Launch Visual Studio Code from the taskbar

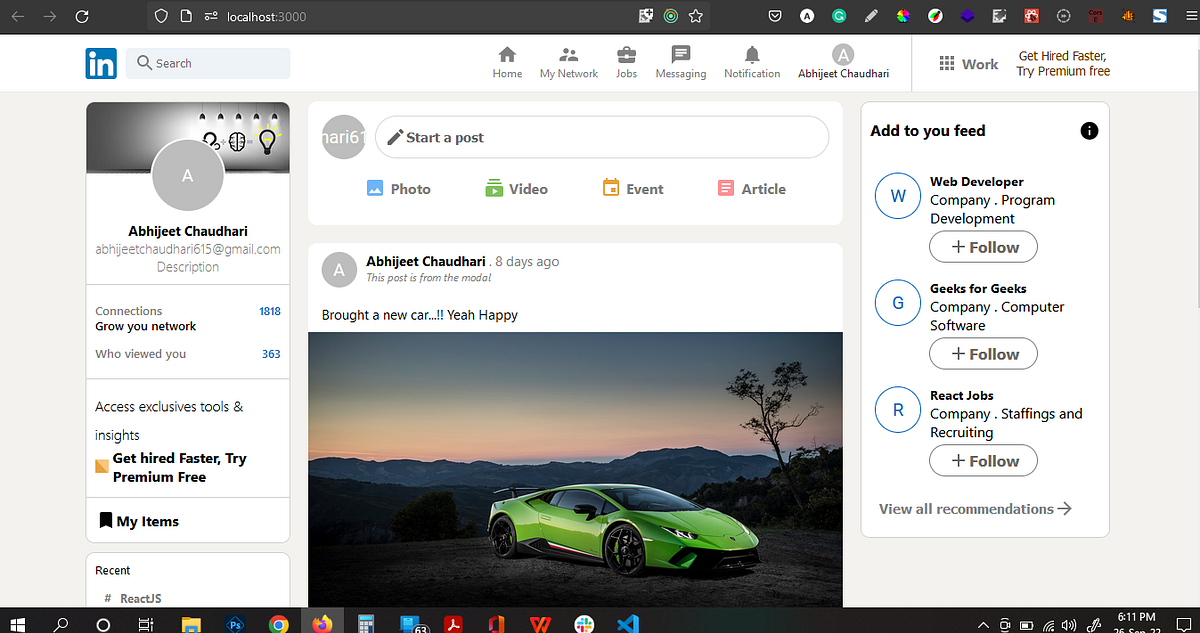(x=627, y=622)
